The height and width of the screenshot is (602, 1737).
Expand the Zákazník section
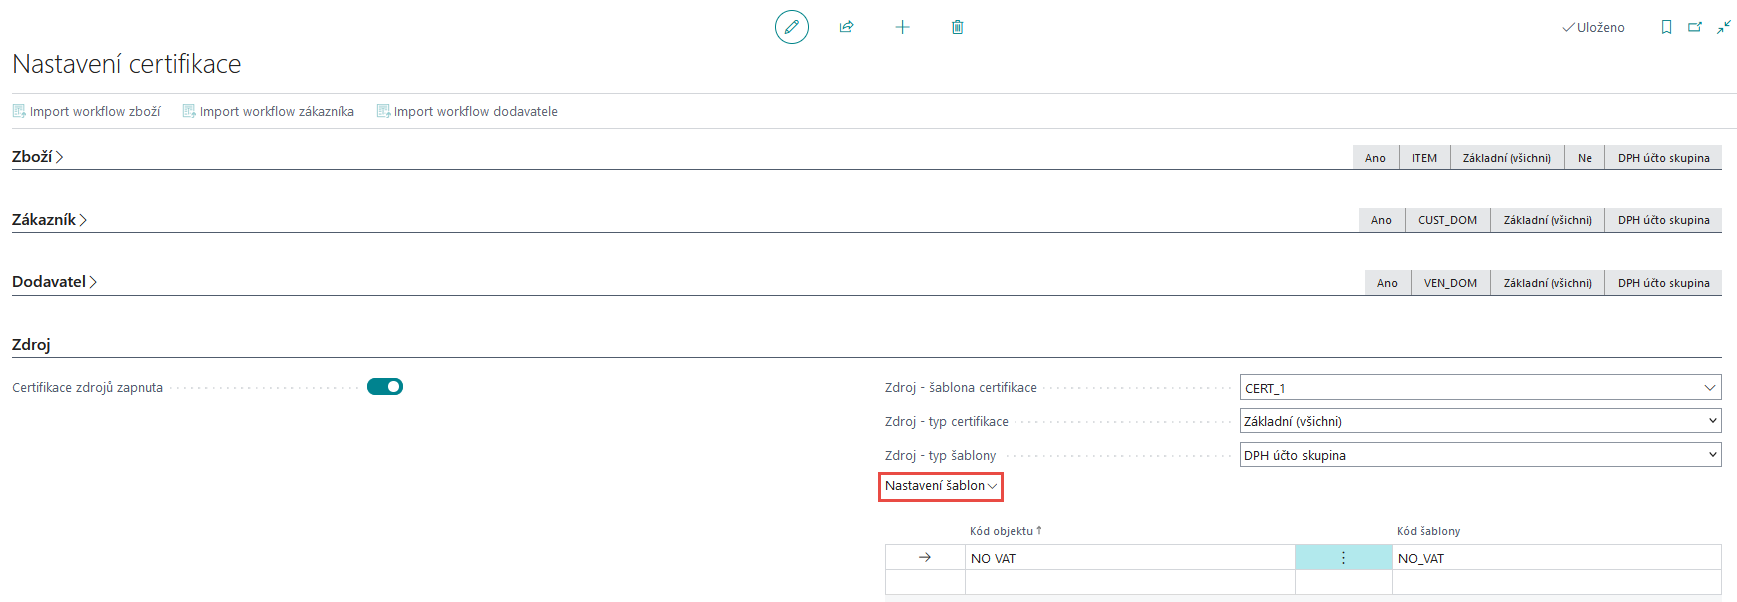point(50,220)
